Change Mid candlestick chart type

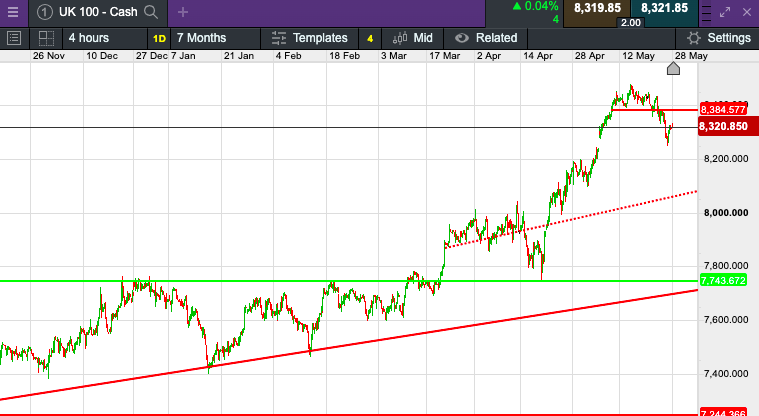coord(412,38)
